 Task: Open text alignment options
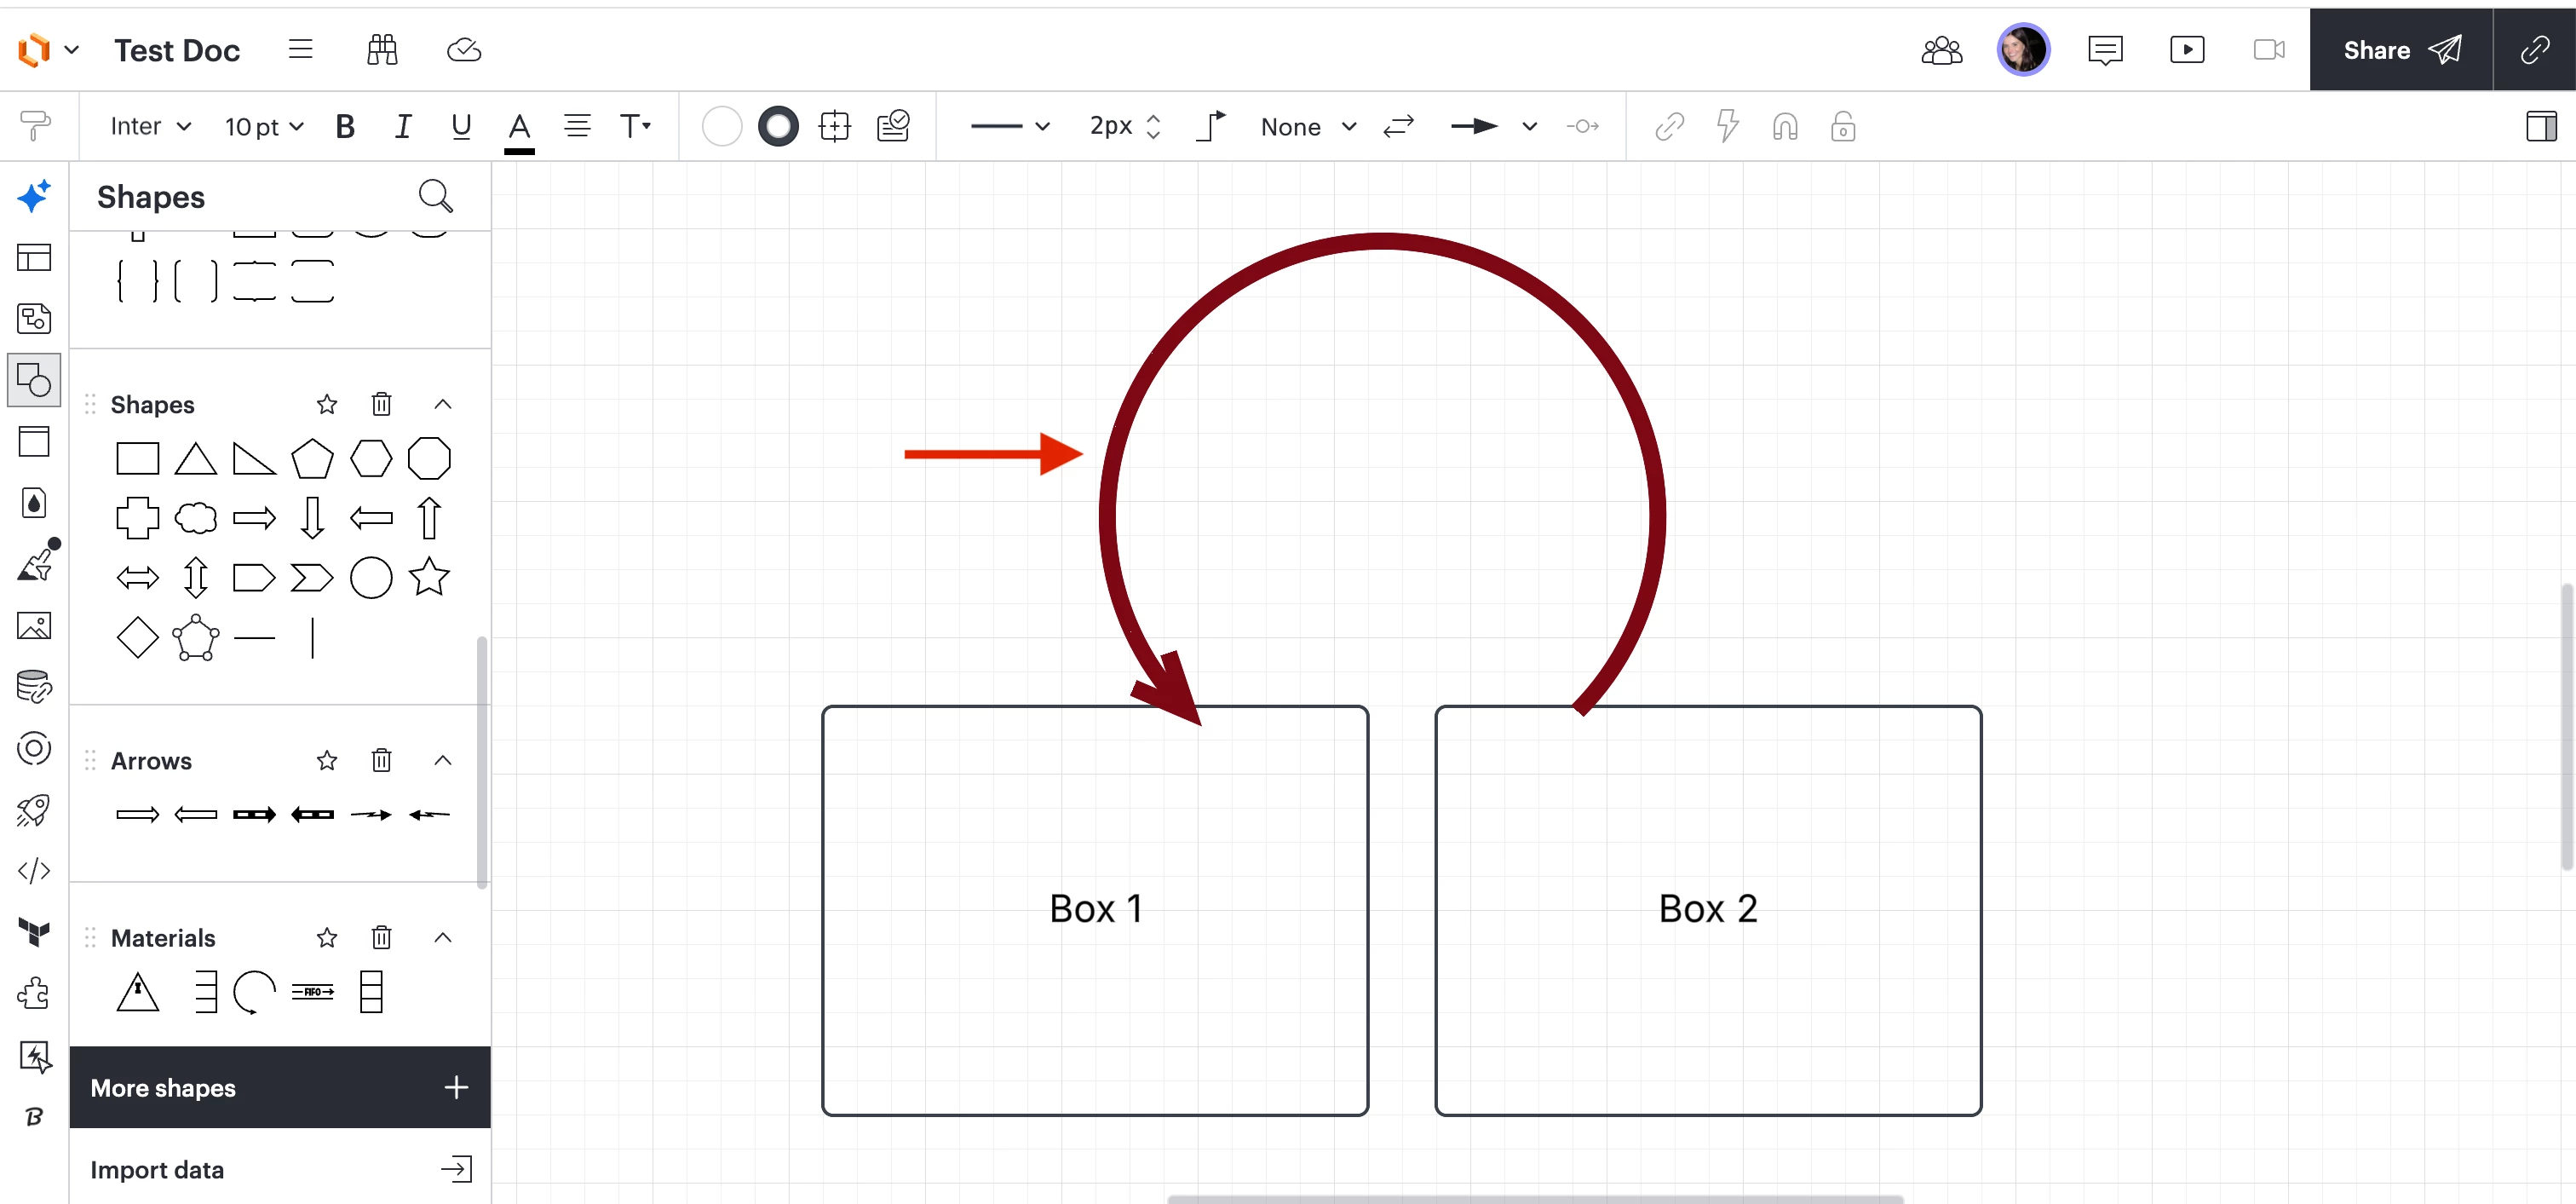pyautogui.click(x=577, y=127)
